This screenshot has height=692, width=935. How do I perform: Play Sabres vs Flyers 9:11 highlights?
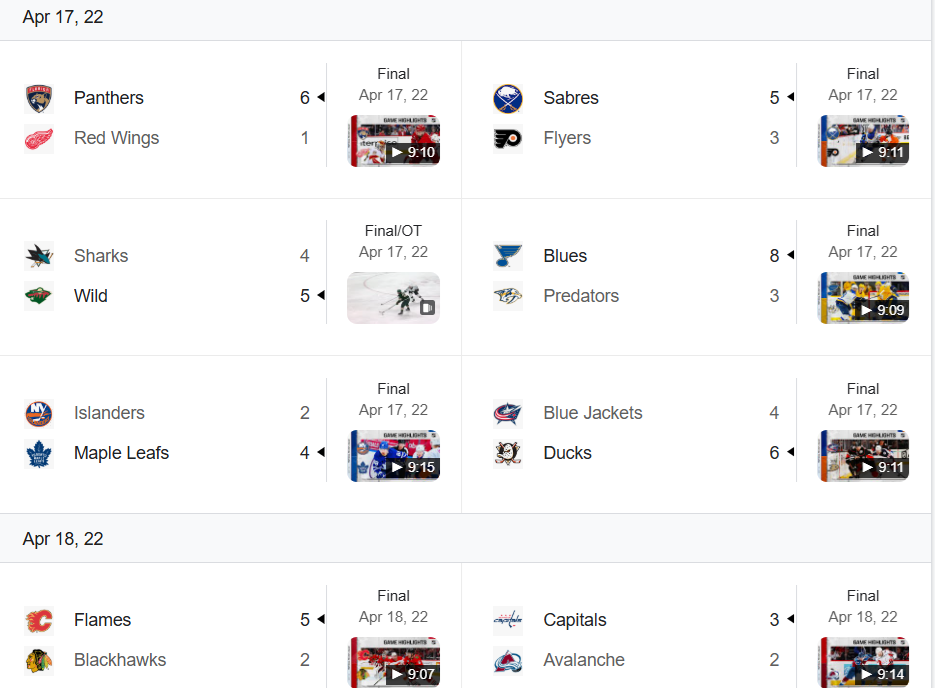(x=864, y=141)
